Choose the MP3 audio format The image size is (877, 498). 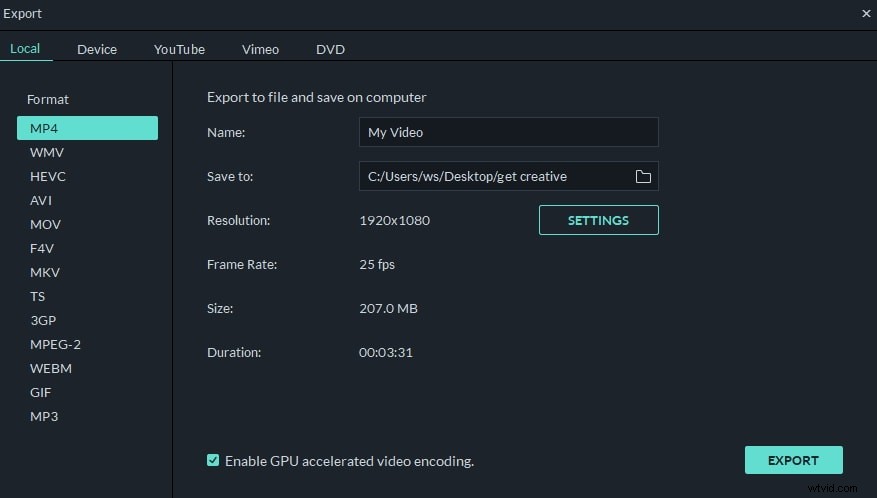tap(44, 416)
